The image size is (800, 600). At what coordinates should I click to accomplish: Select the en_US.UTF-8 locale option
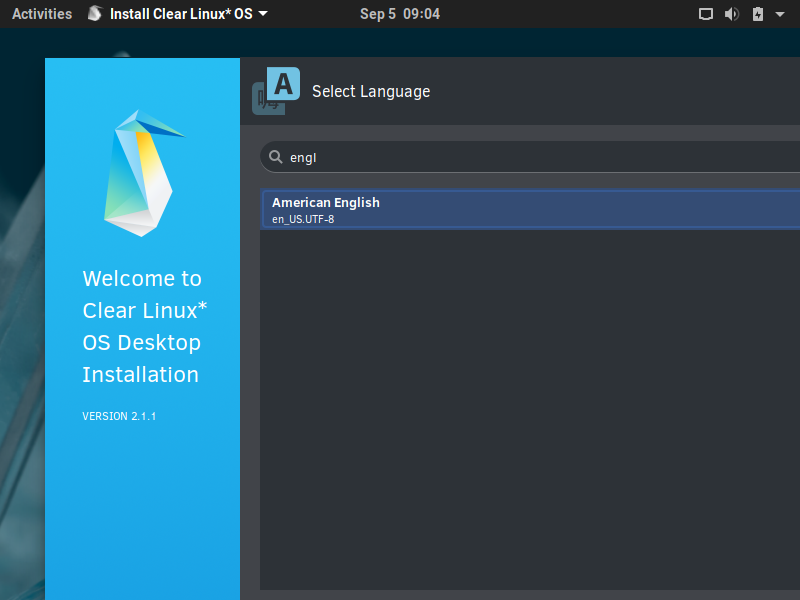[x=300, y=218]
